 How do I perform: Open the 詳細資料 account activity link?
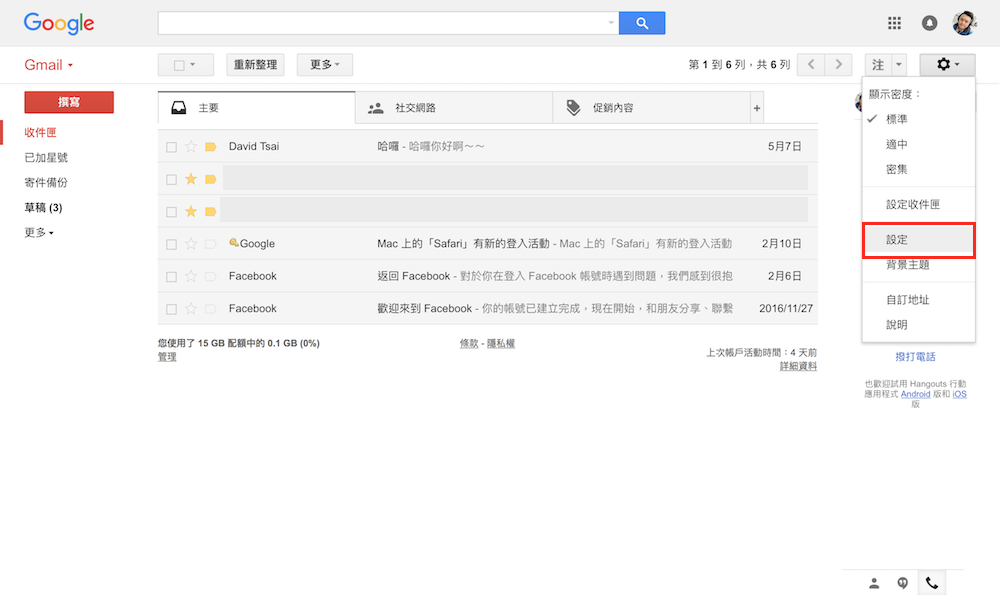798,367
